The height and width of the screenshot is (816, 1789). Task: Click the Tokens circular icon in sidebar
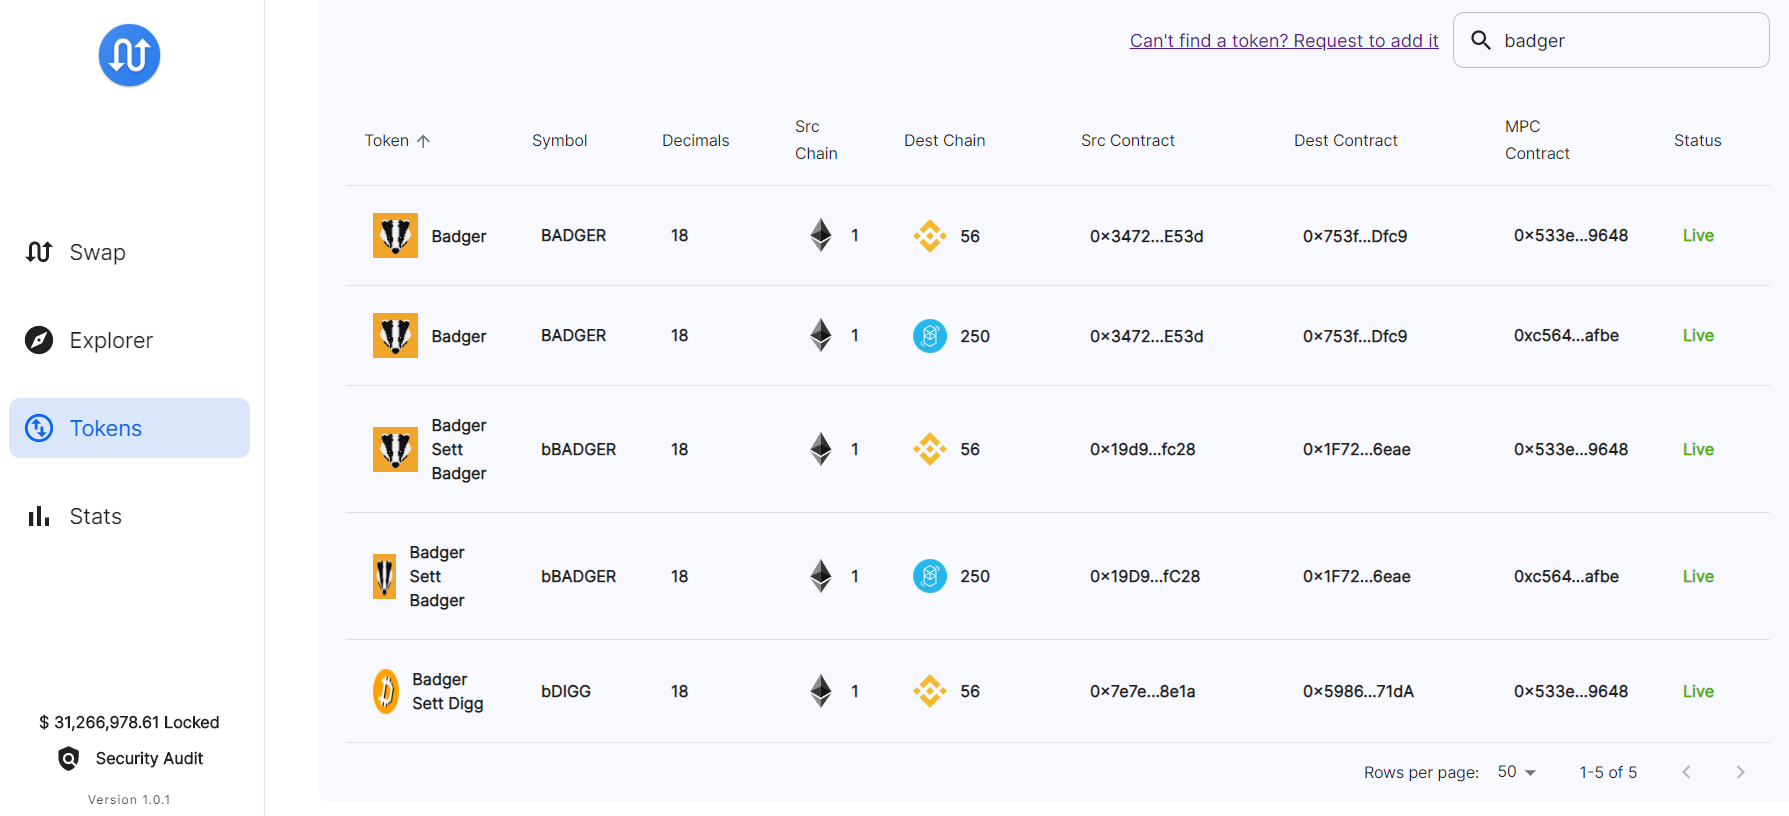point(39,428)
